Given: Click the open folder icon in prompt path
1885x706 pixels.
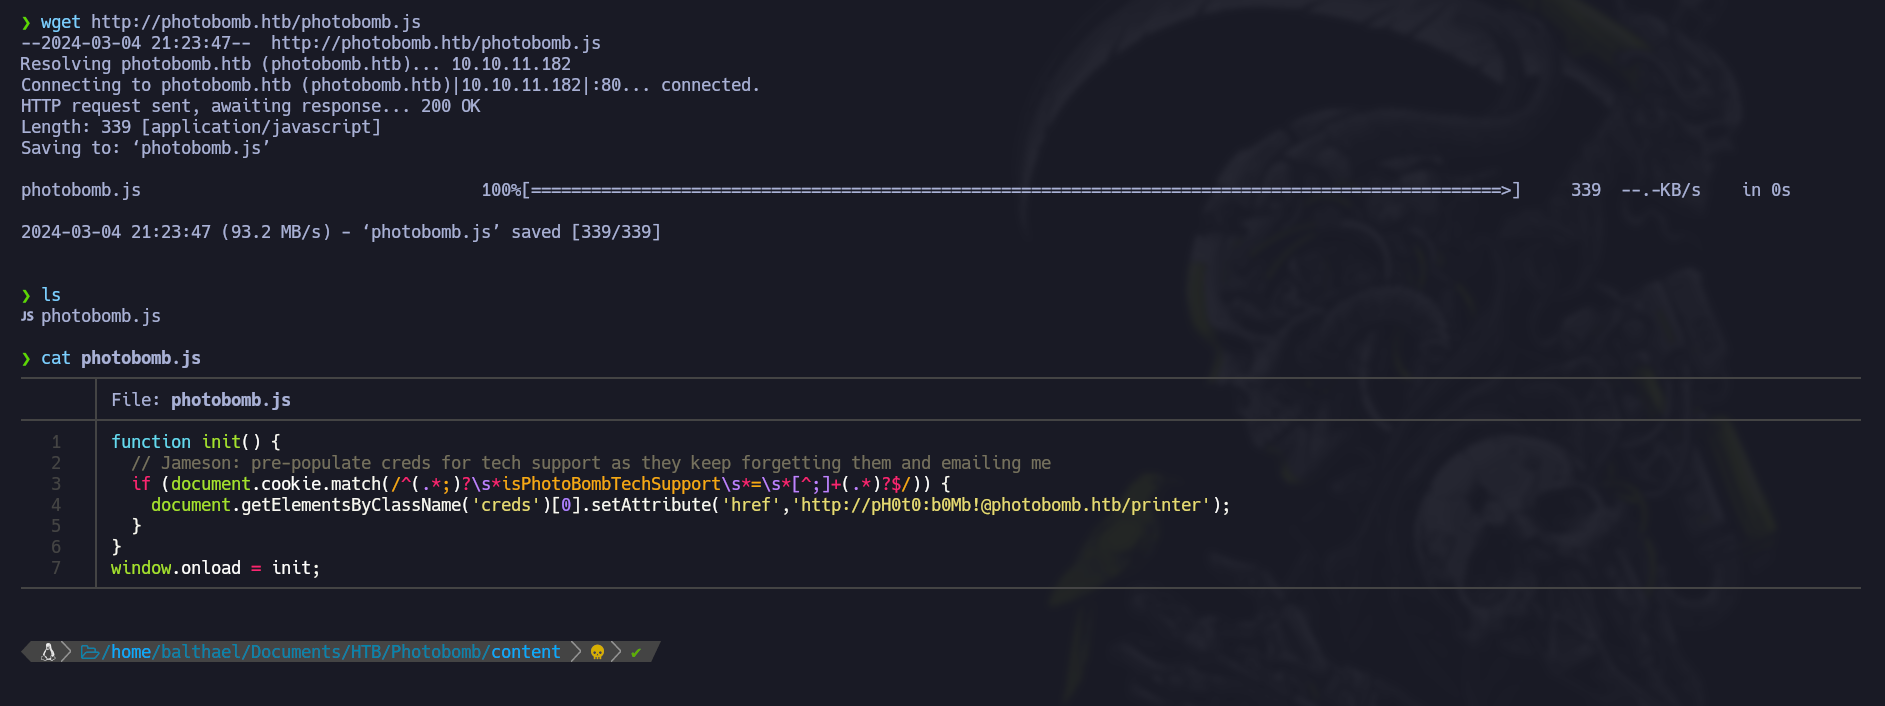Looking at the screenshot, I should point(90,652).
